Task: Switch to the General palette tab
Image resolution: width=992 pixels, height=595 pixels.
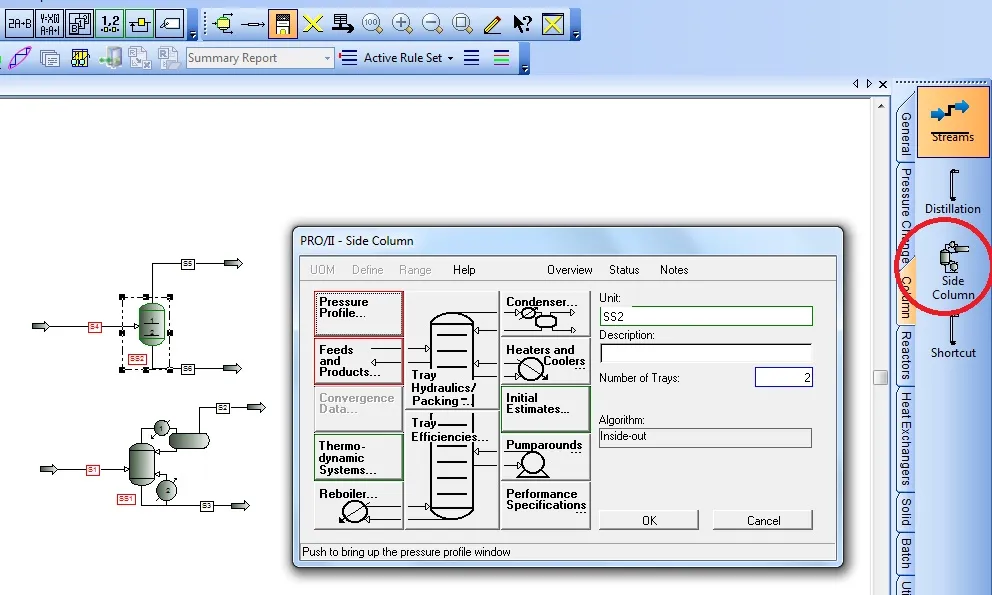Action: pos(906,133)
